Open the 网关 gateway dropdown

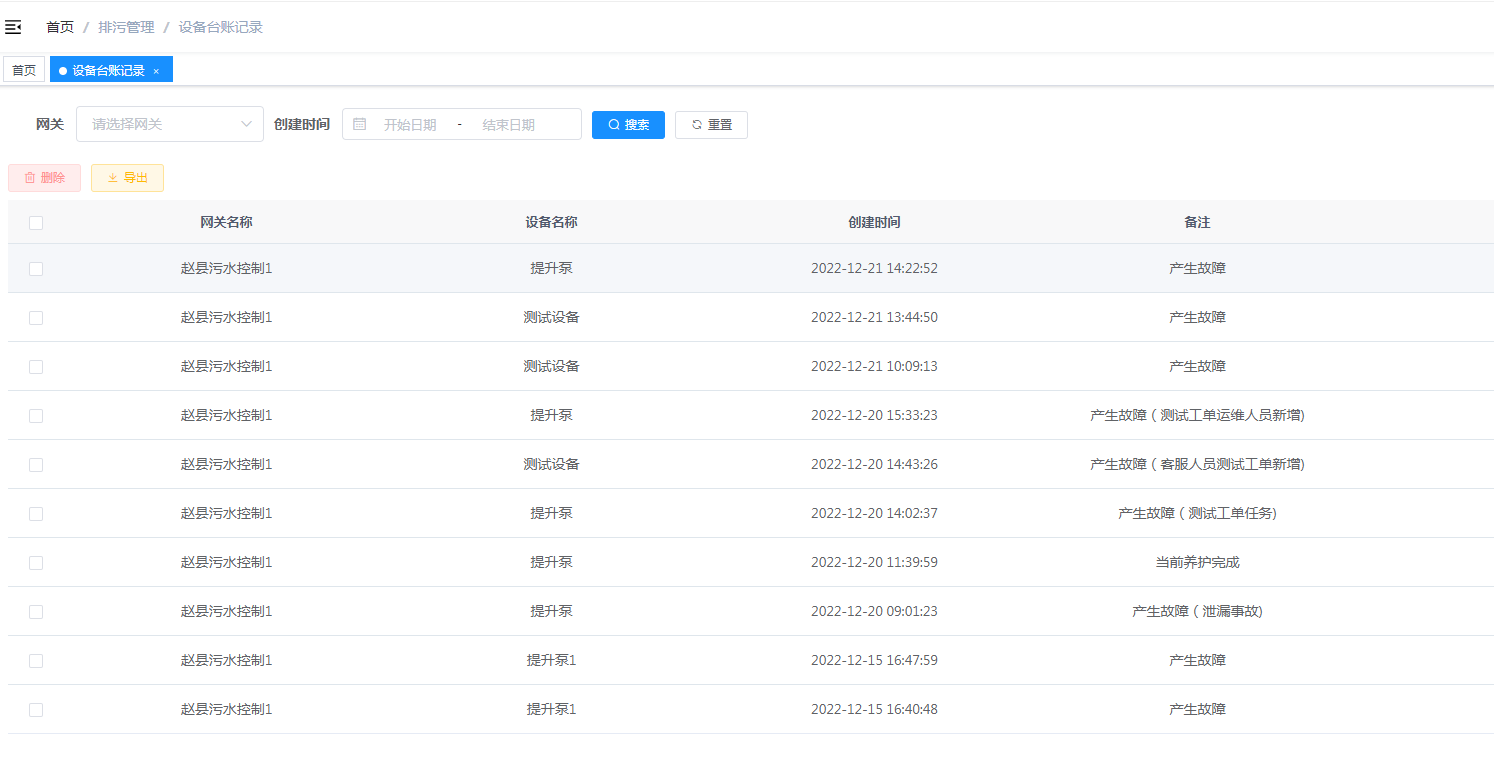click(160, 124)
